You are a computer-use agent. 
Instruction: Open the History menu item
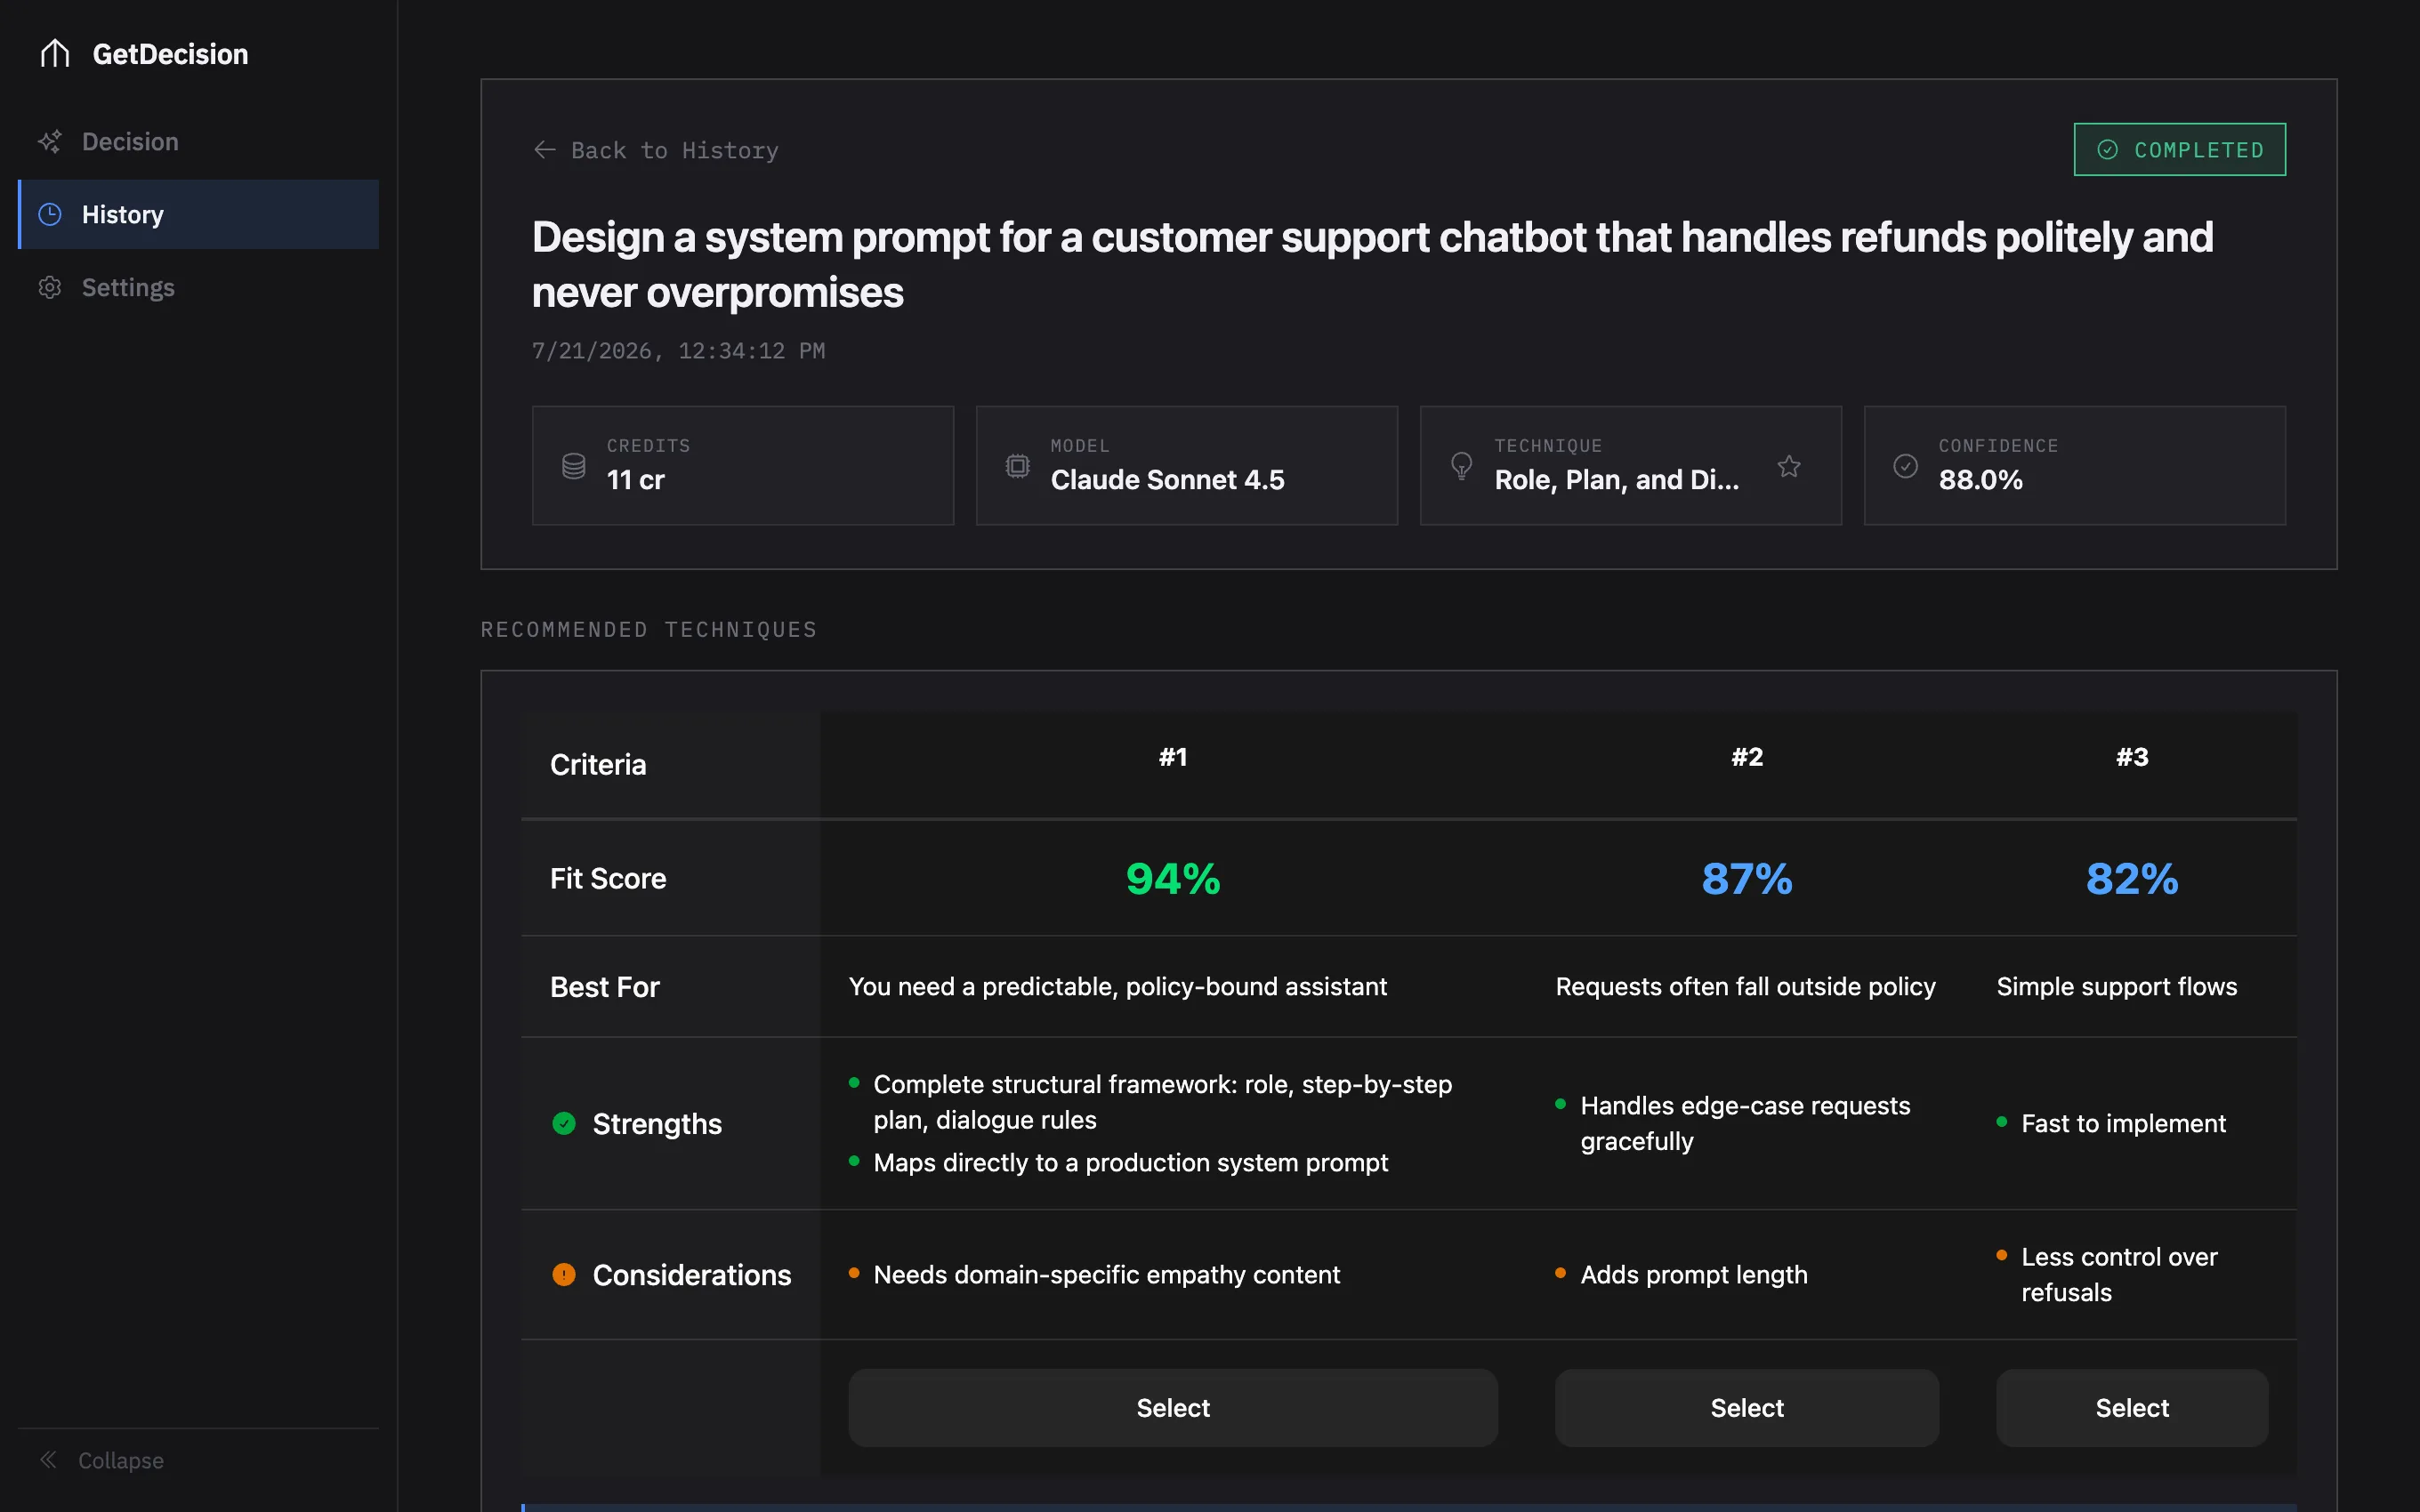click(198, 214)
